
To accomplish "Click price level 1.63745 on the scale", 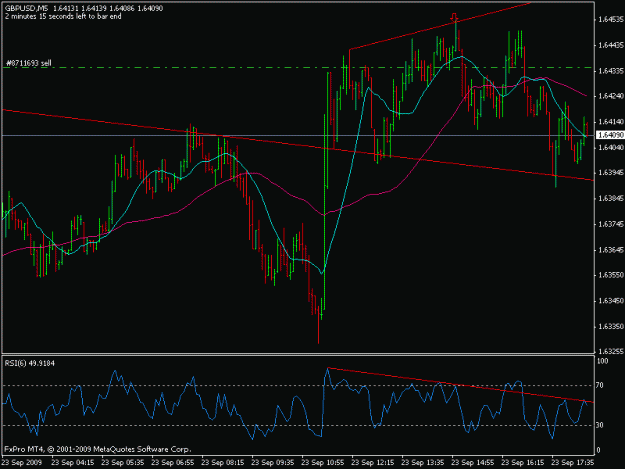I will click(610, 224).
